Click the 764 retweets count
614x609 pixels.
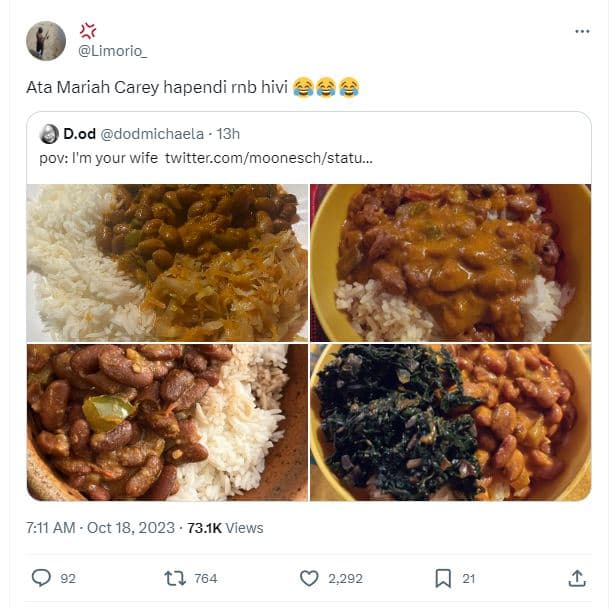[206, 577]
